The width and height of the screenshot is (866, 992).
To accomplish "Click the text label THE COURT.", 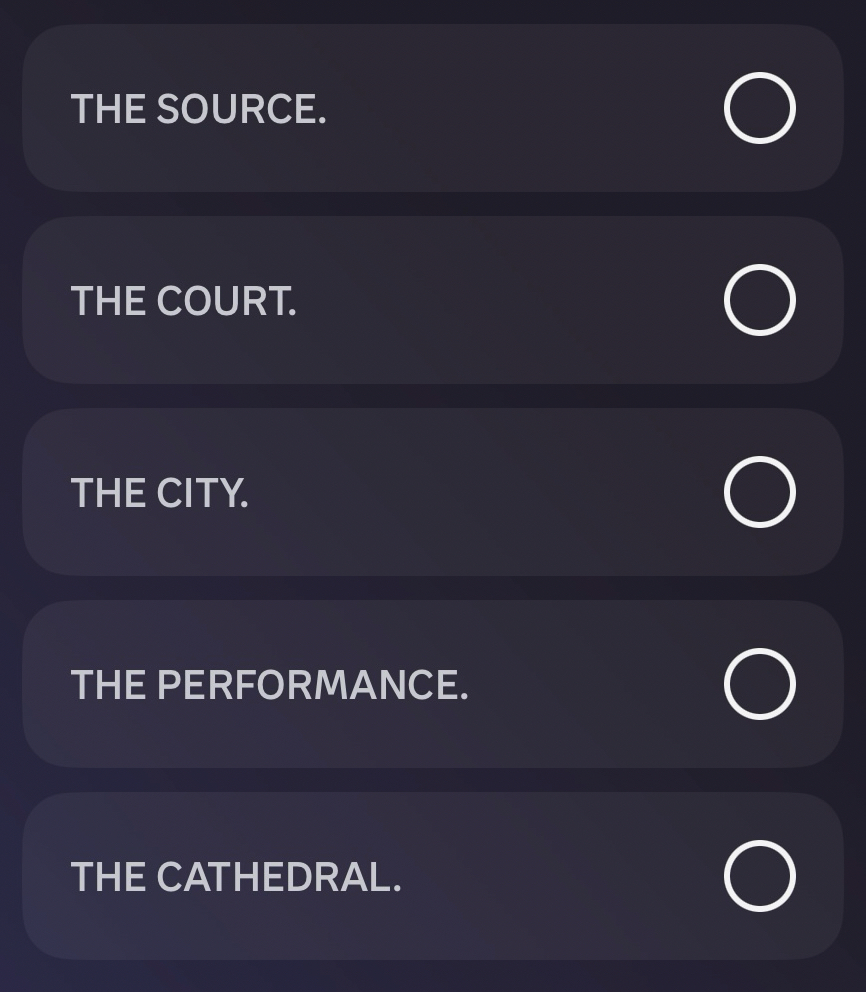I will pos(183,301).
